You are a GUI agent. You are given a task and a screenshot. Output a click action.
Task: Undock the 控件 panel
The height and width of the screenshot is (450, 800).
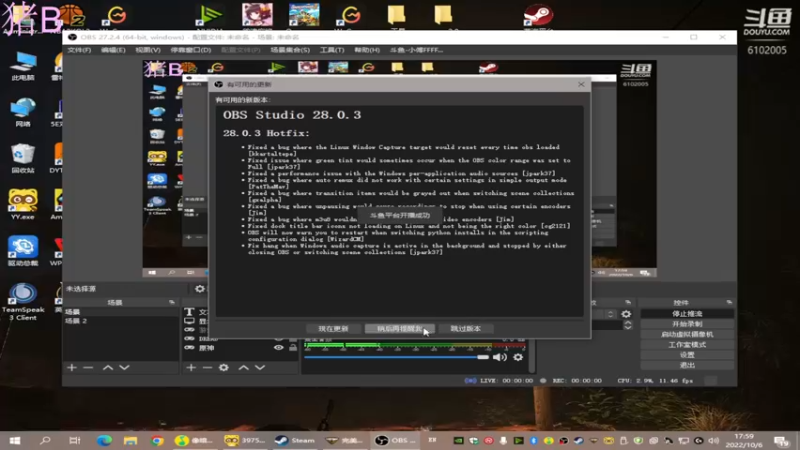(729, 303)
